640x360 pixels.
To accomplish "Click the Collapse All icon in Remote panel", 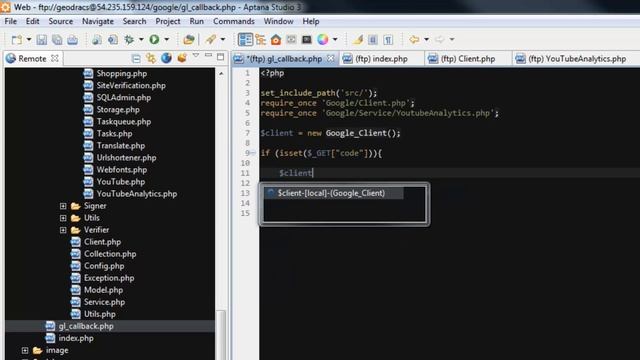I will pos(136,58).
